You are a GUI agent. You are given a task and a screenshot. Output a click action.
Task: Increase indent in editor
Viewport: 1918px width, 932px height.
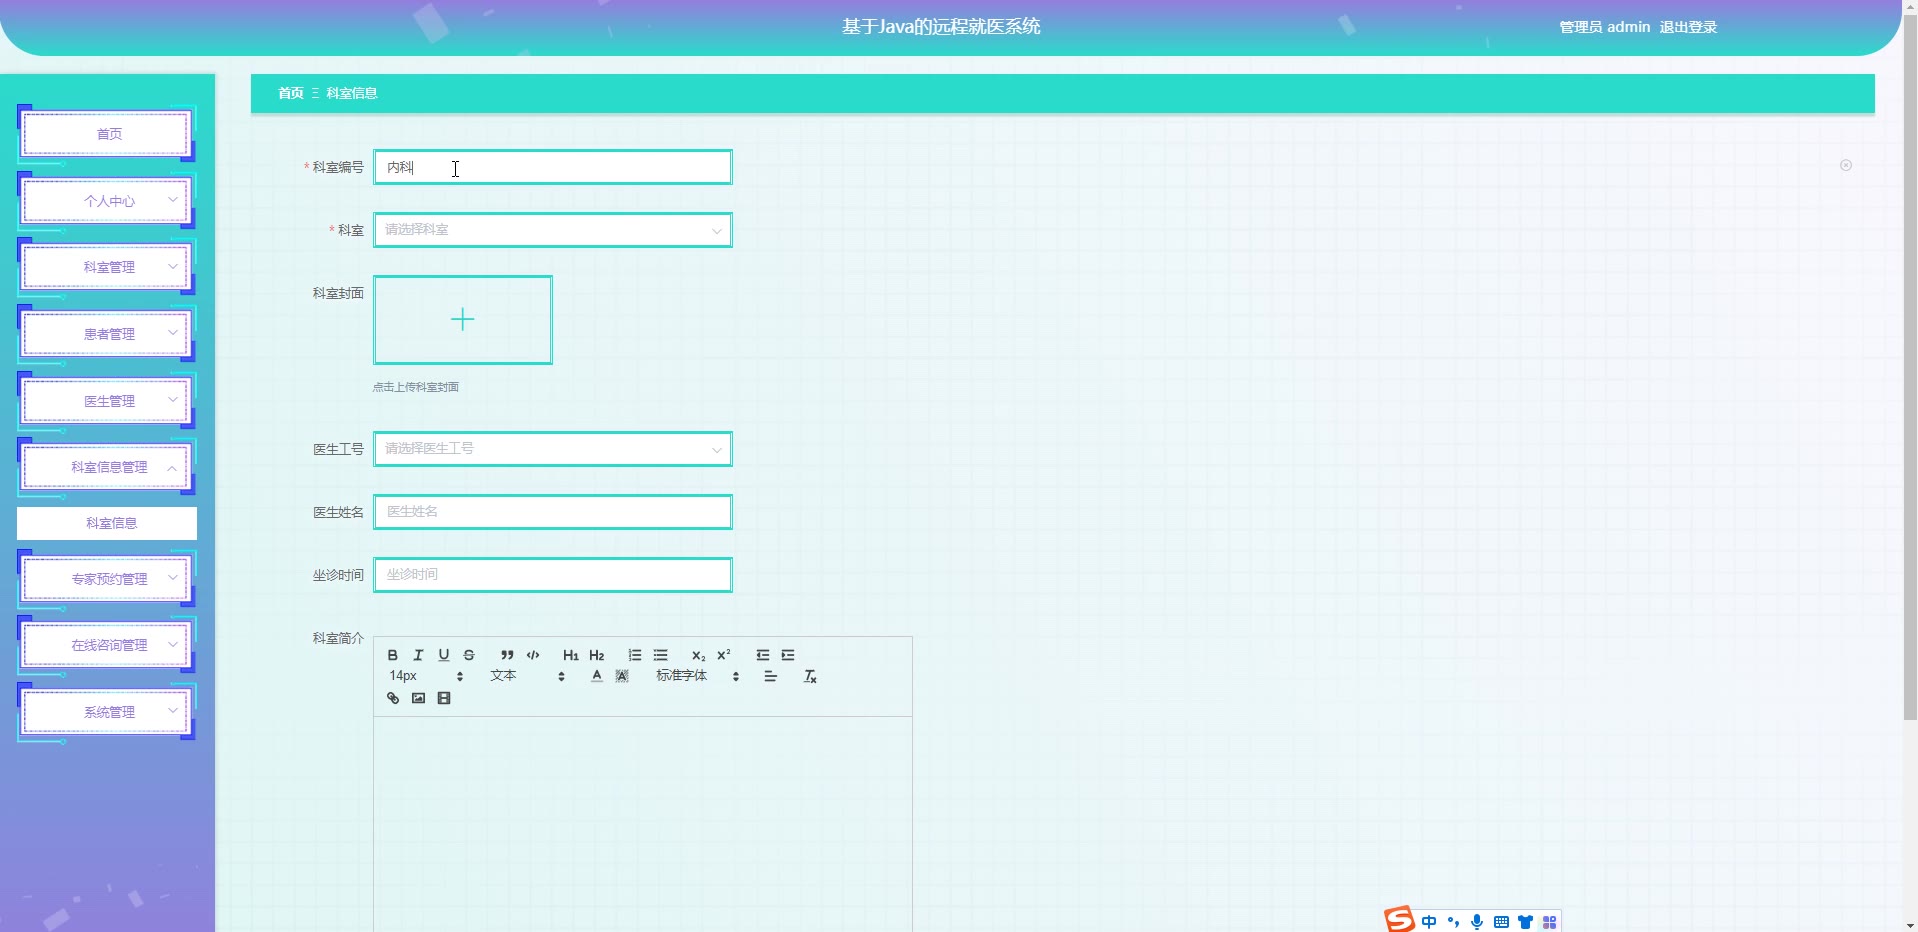pos(788,655)
